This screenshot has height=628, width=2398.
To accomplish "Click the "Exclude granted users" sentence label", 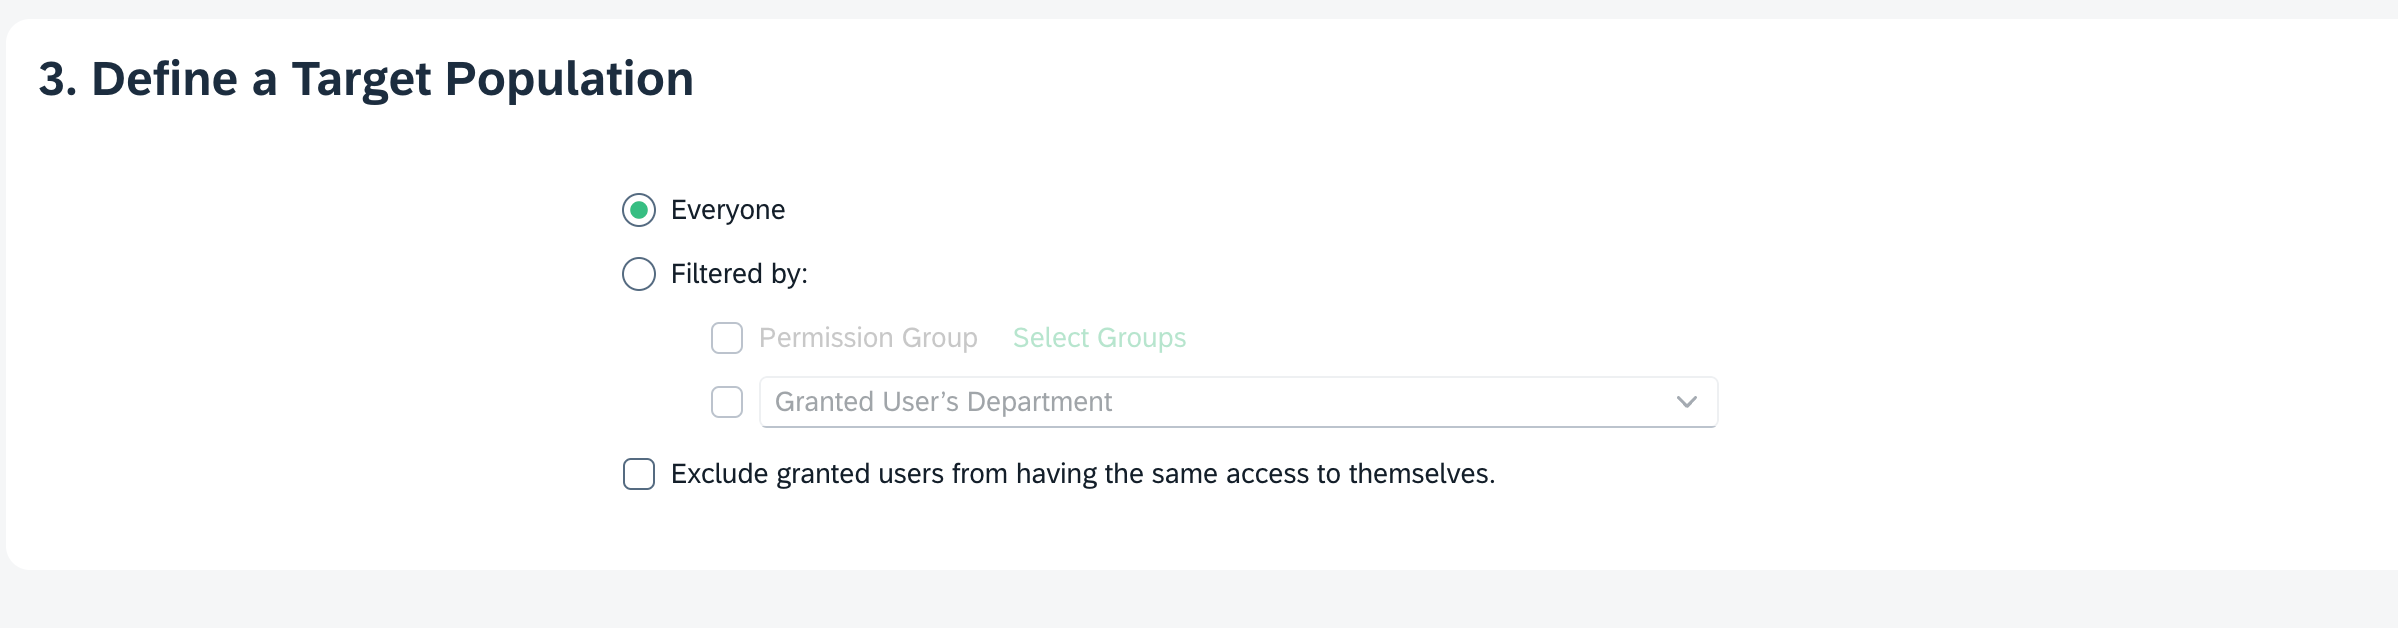I will tap(1082, 474).
